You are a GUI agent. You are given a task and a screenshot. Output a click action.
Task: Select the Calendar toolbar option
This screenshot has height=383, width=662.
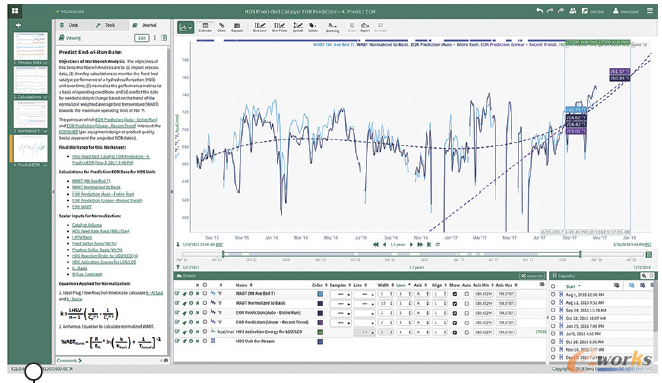coord(205,27)
